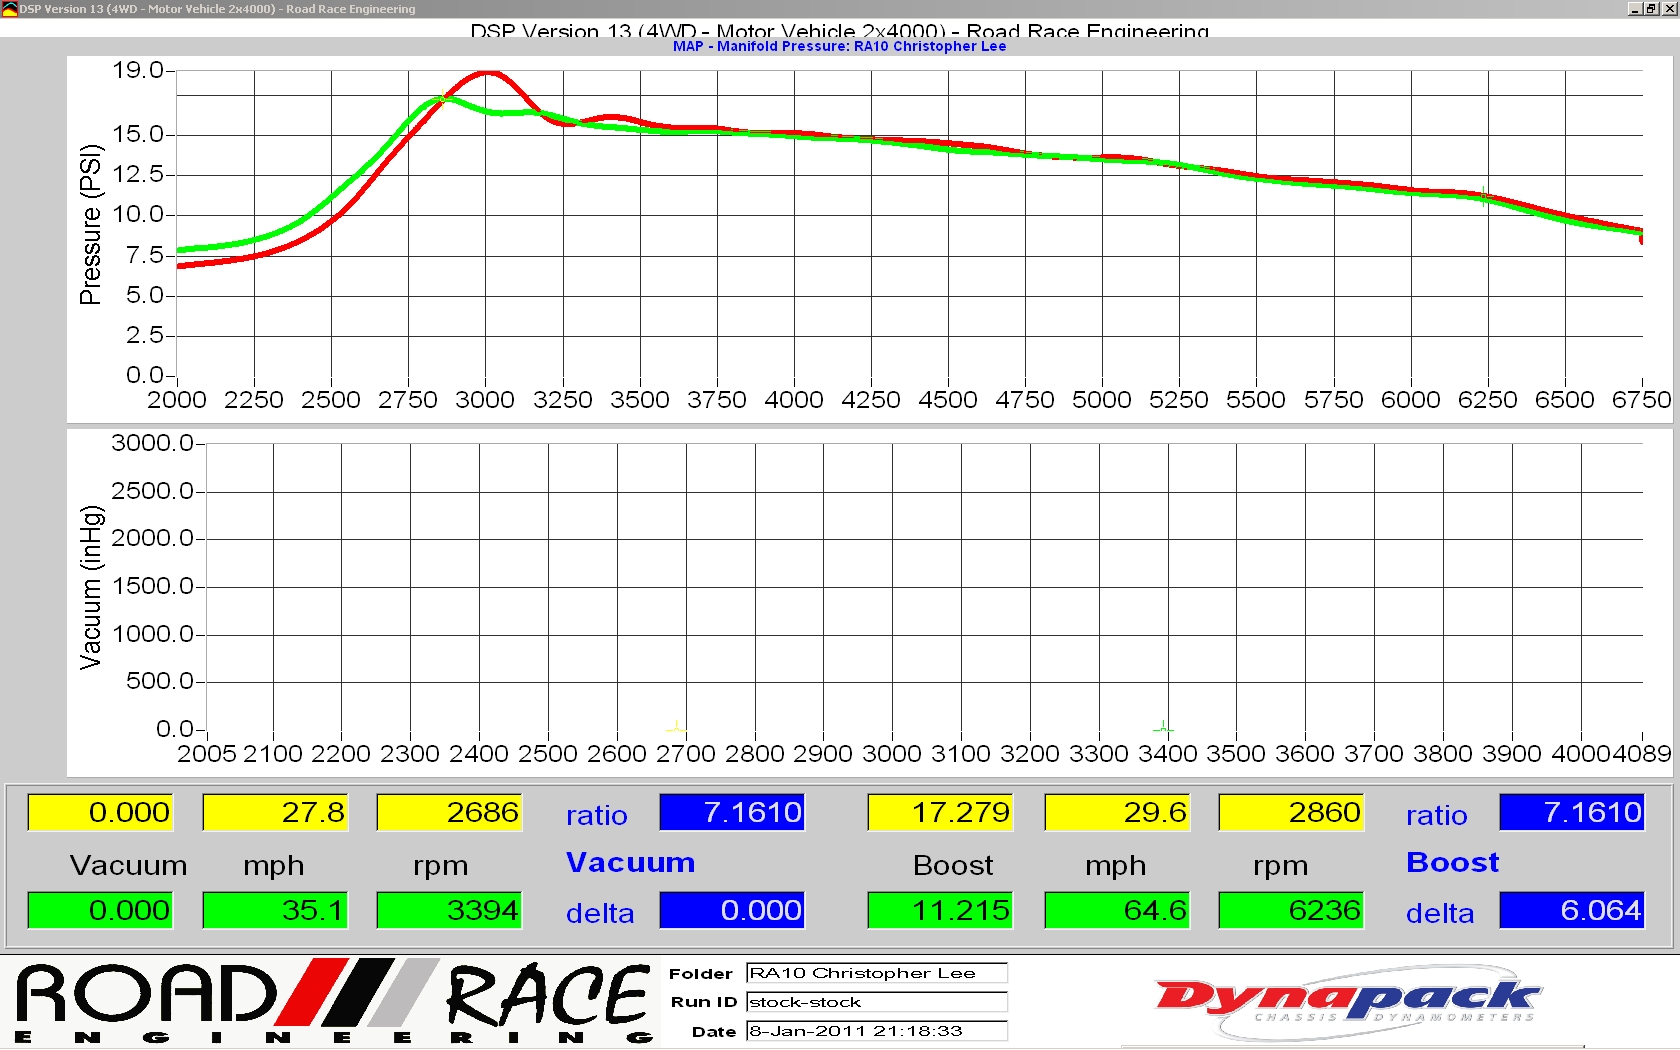This screenshot has width=1680, height=1050.
Task: Click the MAP Manifold Pressure chart title
Action: point(839,46)
